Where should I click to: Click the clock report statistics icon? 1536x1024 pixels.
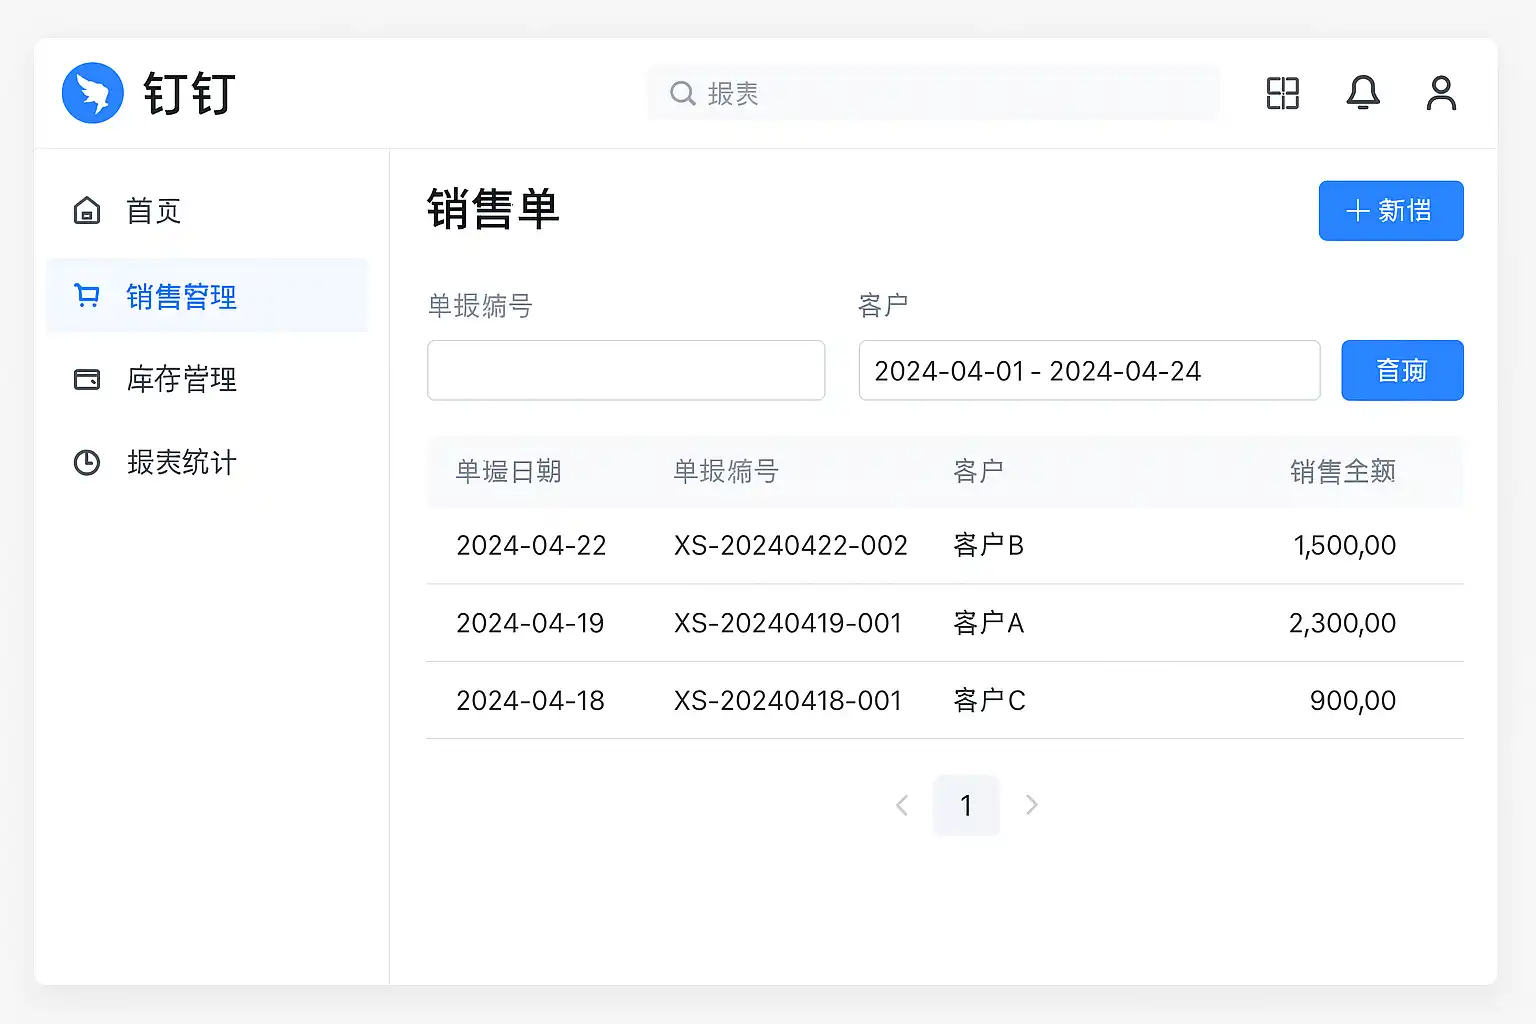point(87,462)
